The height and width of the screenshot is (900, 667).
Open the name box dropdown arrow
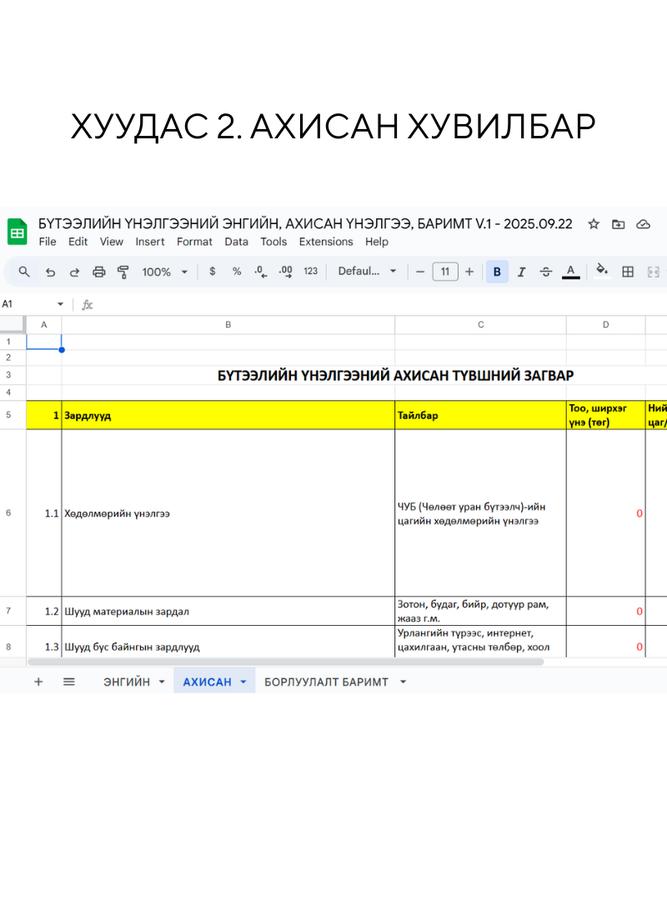pos(60,304)
